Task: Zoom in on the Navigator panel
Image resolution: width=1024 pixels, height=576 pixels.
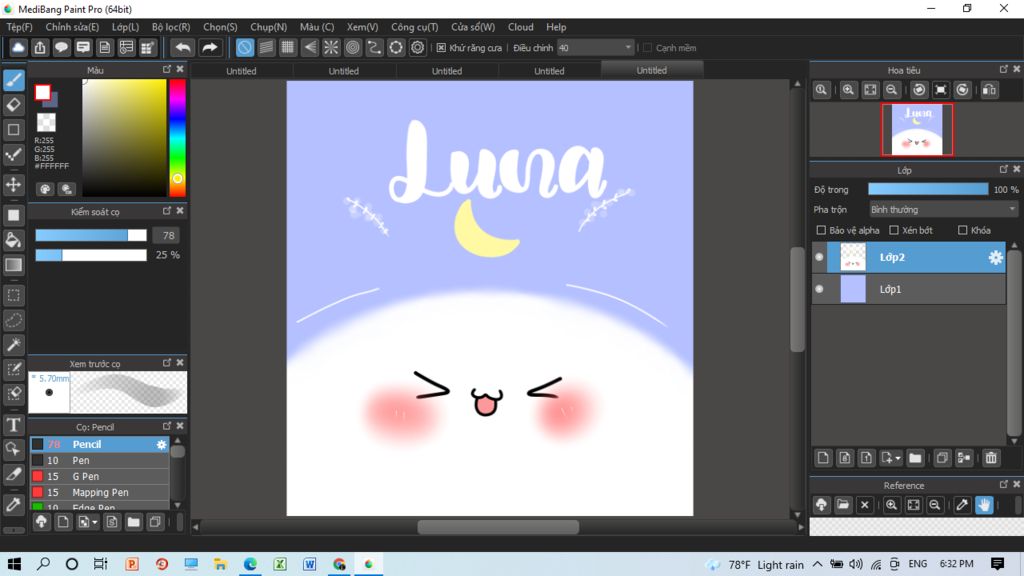Action: (x=848, y=90)
